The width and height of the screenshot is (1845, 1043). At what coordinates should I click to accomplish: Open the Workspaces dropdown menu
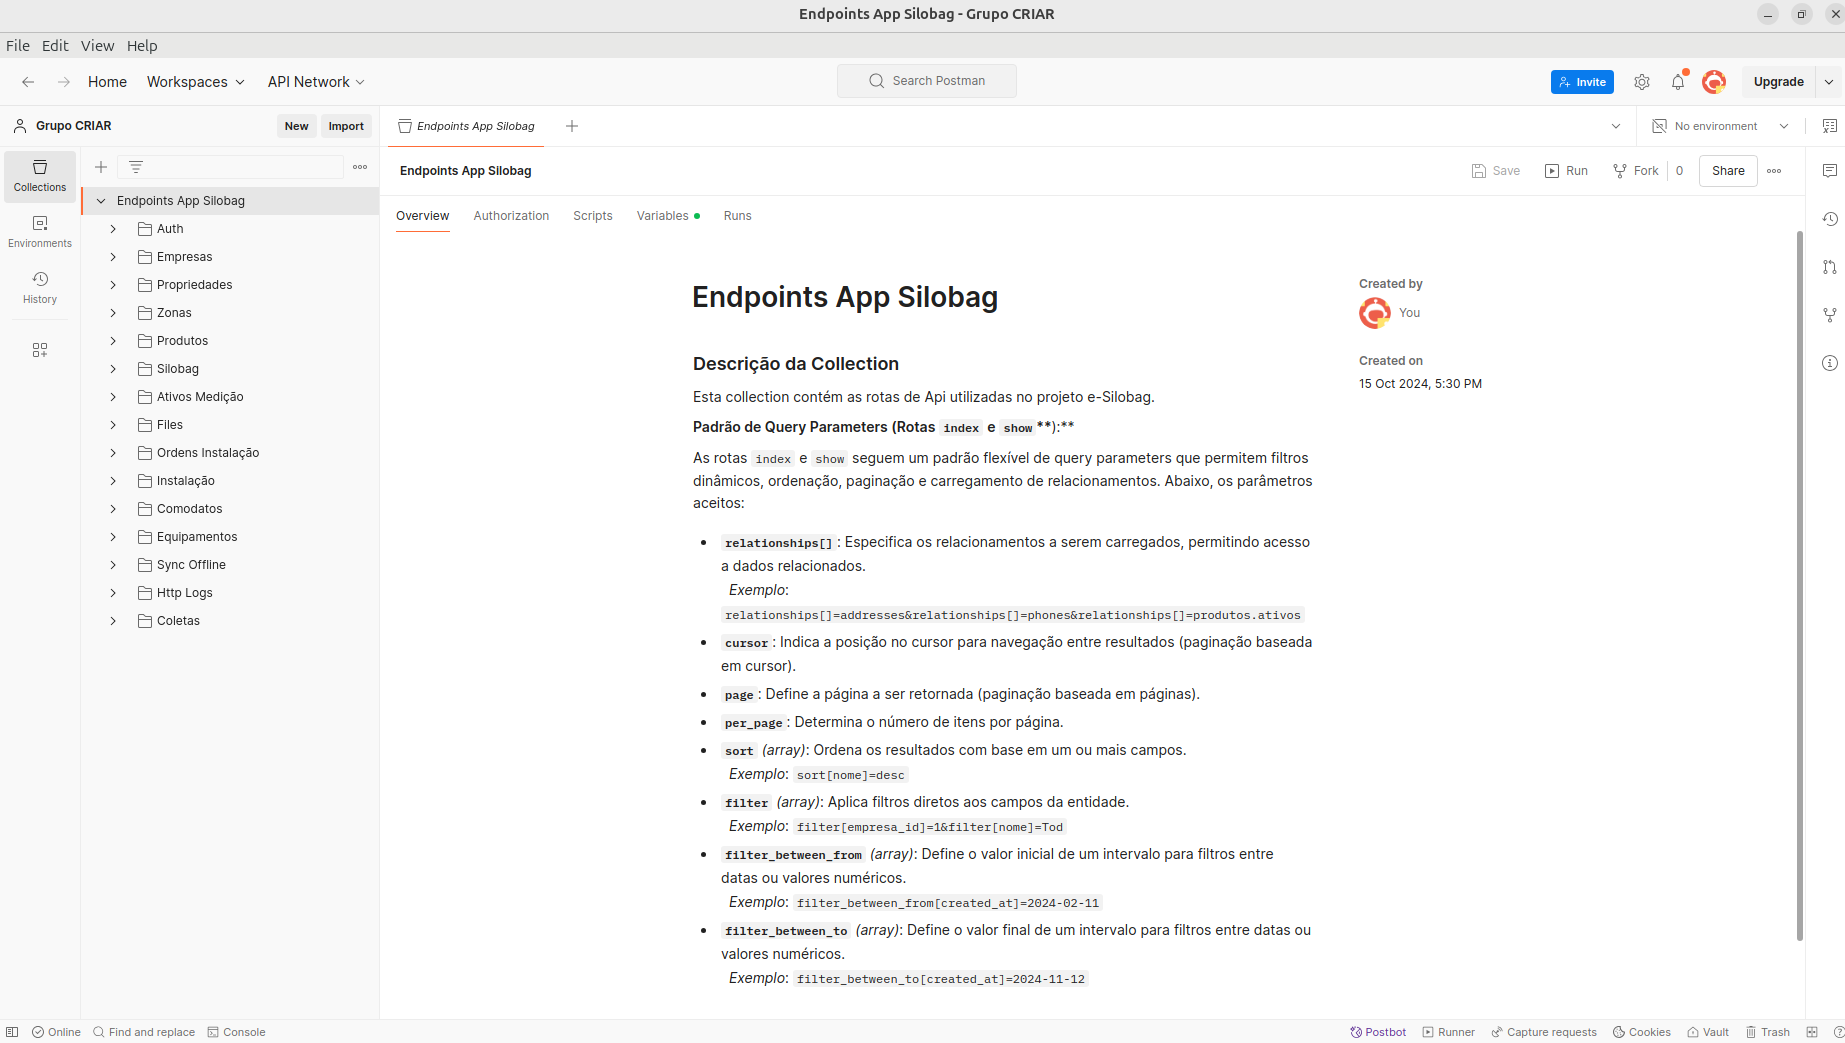[x=195, y=82]
